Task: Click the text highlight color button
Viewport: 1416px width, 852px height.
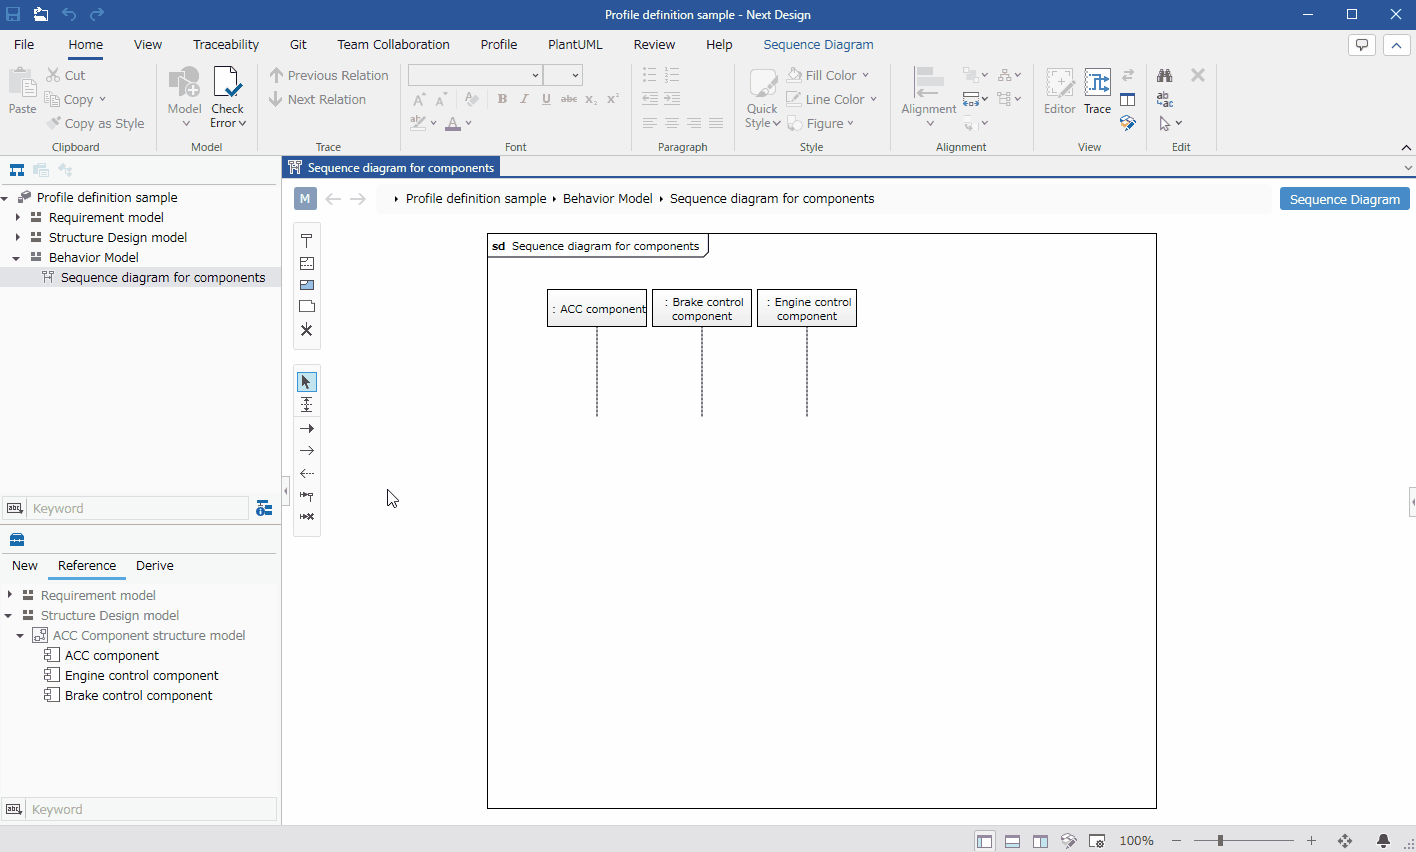Action: pos(418,123)
